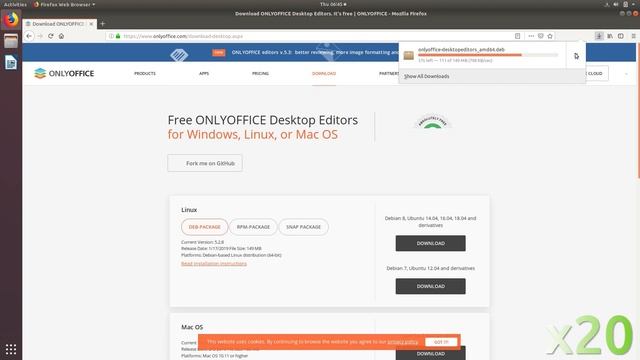This screenshot has height=360, width=640.
Task: Click the package icon of the downloading file
Action: 409,55
